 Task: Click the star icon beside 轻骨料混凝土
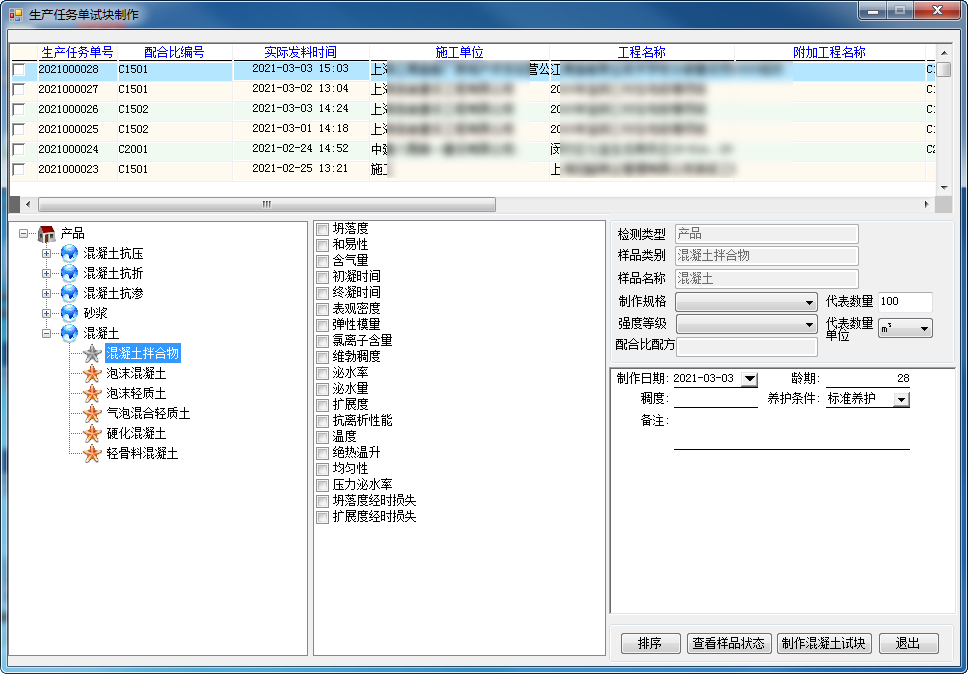[92, 453]
